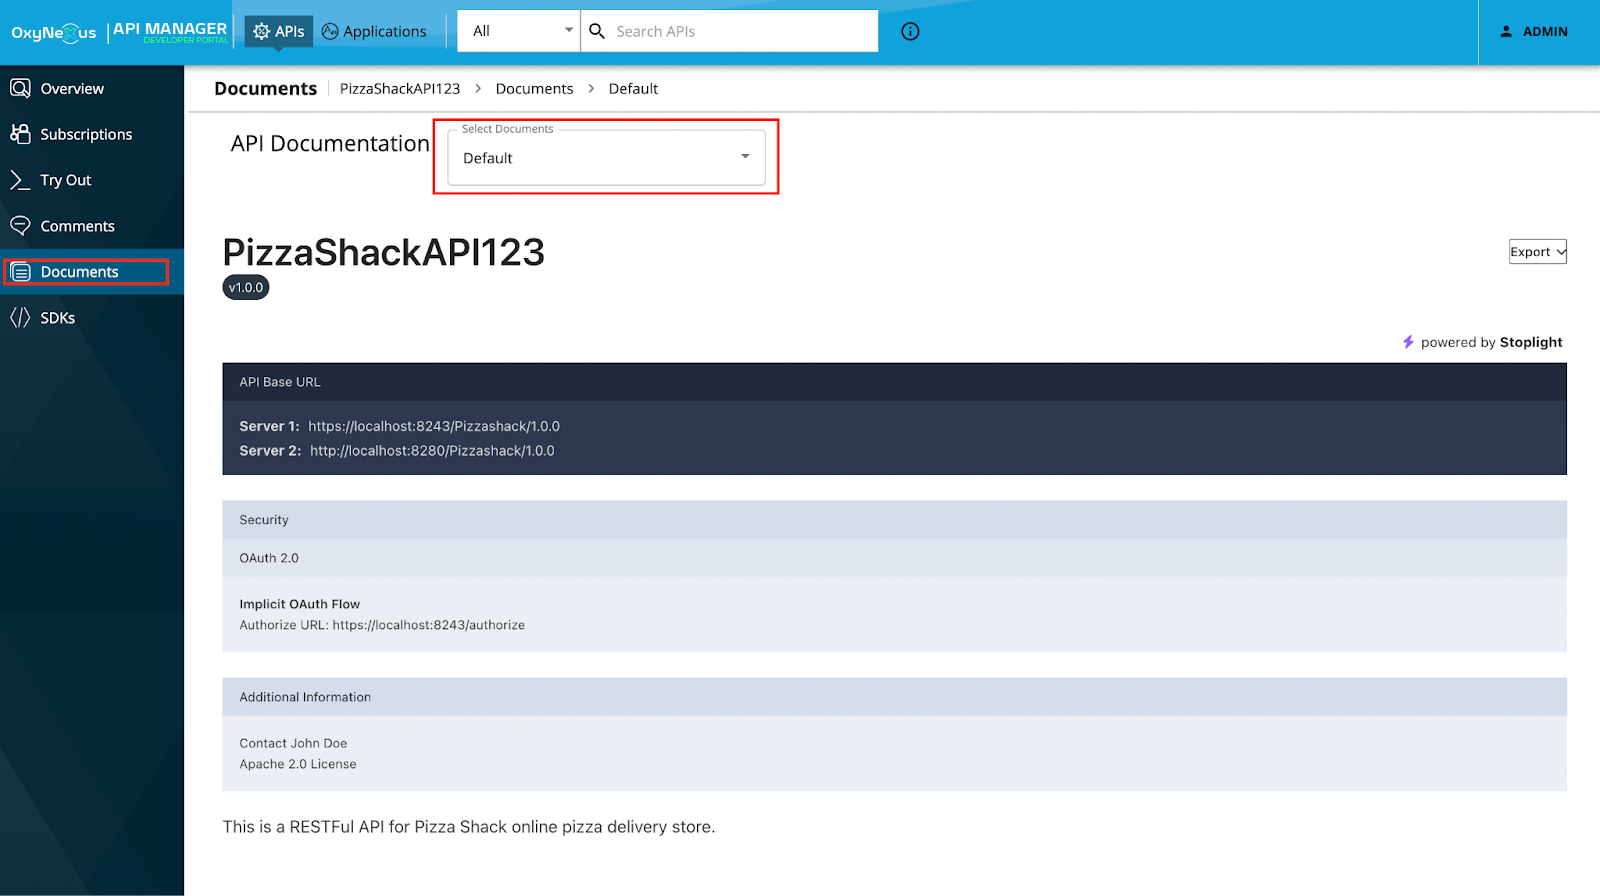Open the Export dropdown

coord(1537,252)
